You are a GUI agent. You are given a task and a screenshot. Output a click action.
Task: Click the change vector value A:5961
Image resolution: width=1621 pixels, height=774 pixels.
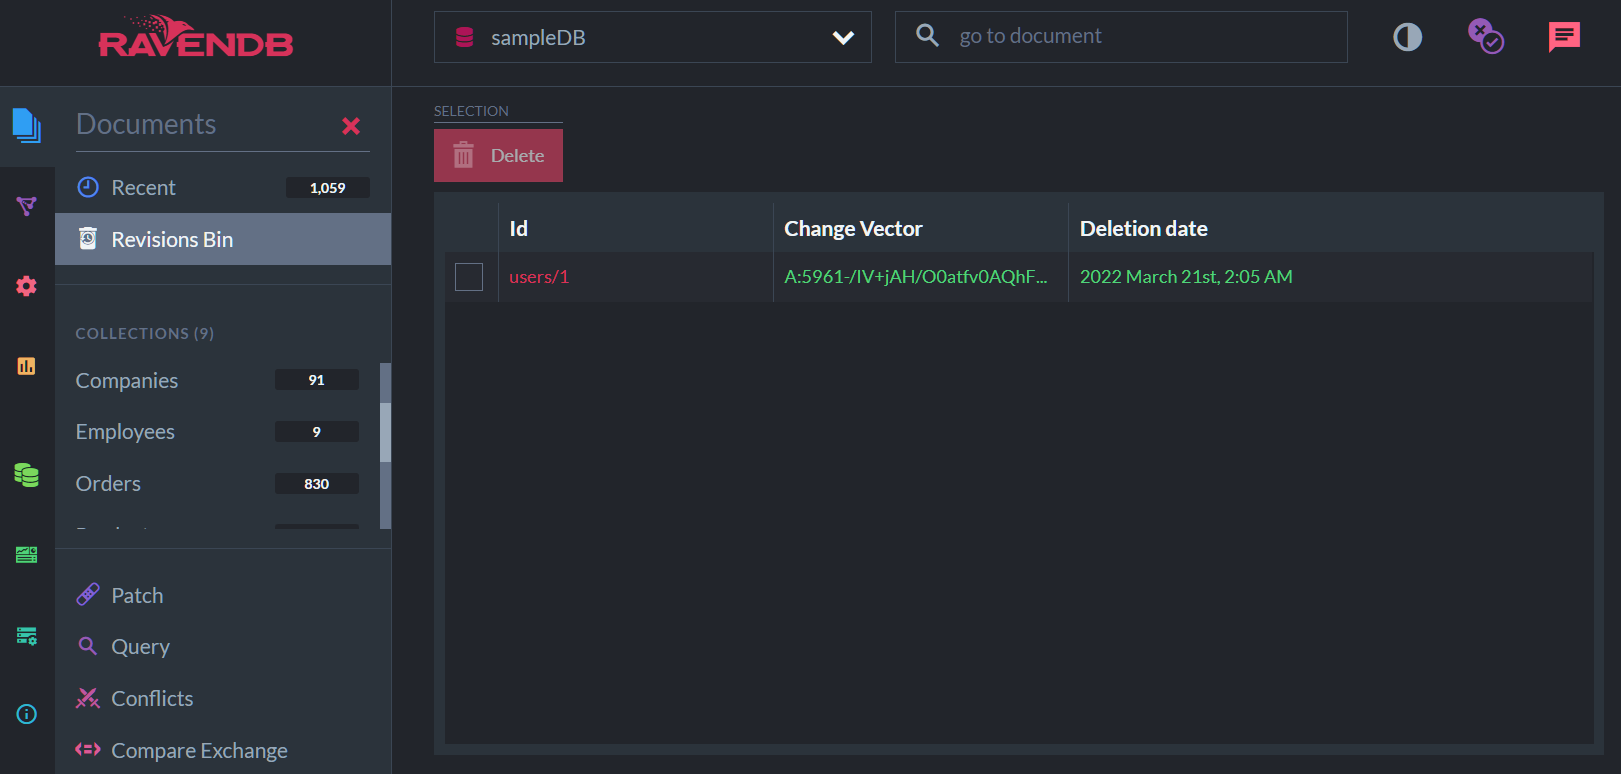coord(916,277)
